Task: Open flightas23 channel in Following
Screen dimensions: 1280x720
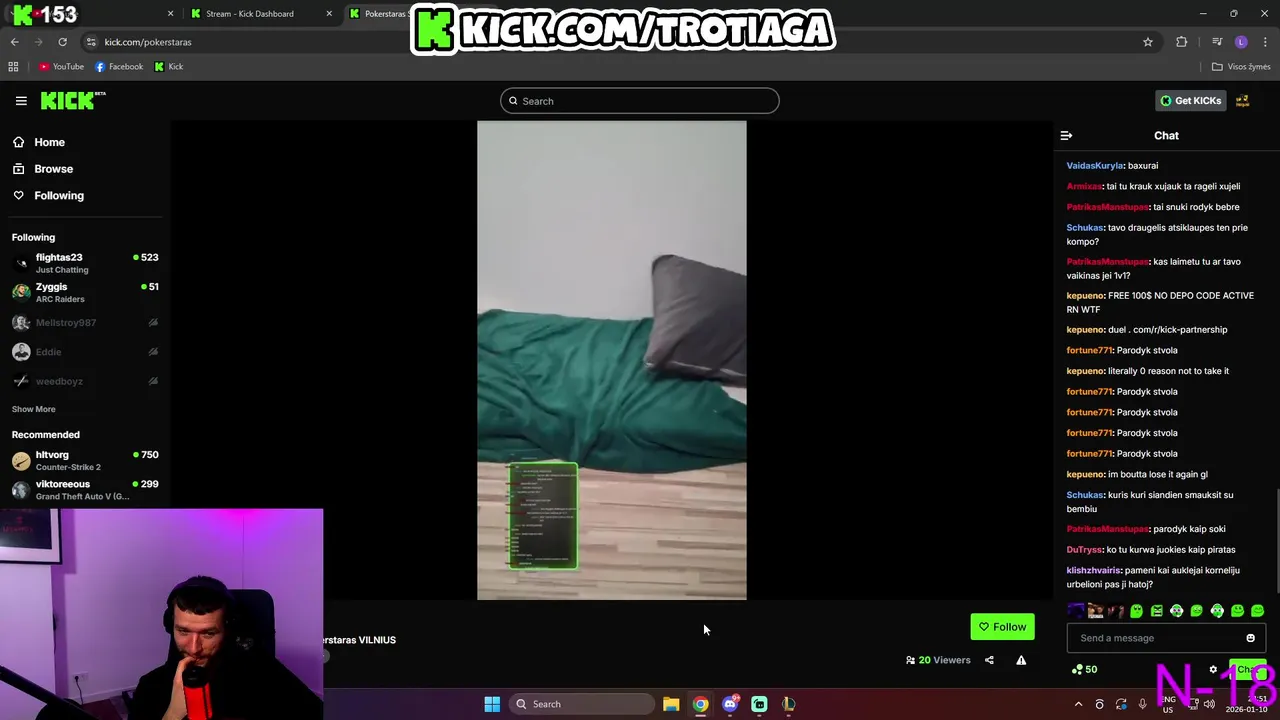Action: point(85,263)
